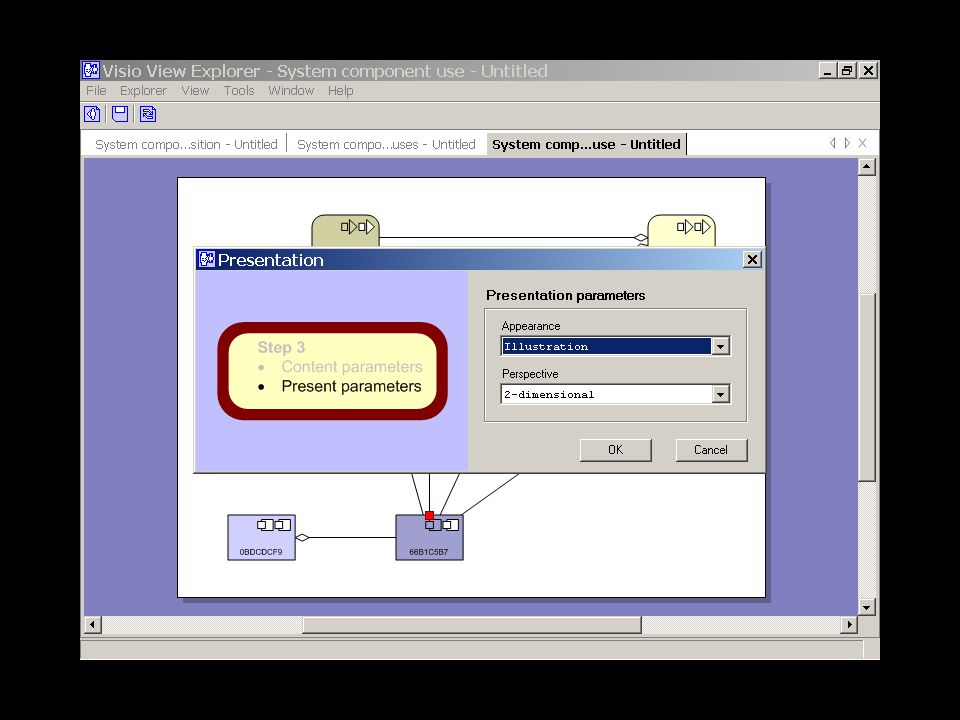Viewport: 960px width, 720px height.
Task: Select the System comp...use - Untitled tab
Action: pos(587,144)
